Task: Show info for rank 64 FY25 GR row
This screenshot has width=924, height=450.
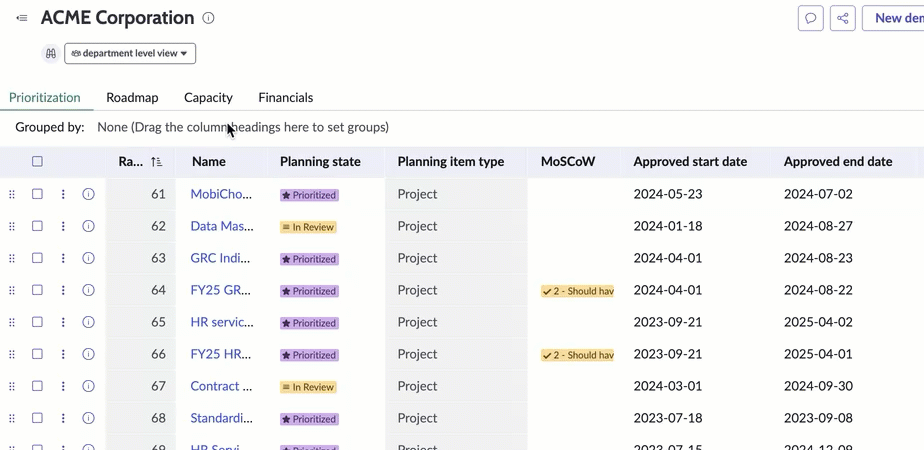Action: [x=88, y=290]
